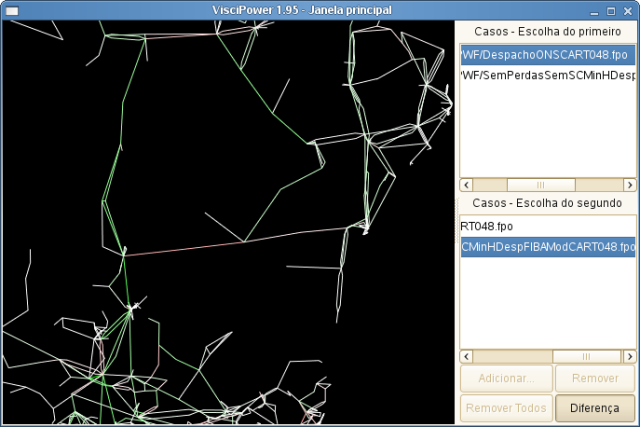
Task: Select WF/DespachoONSCART048.fpo in first case list
Action: 548,55
